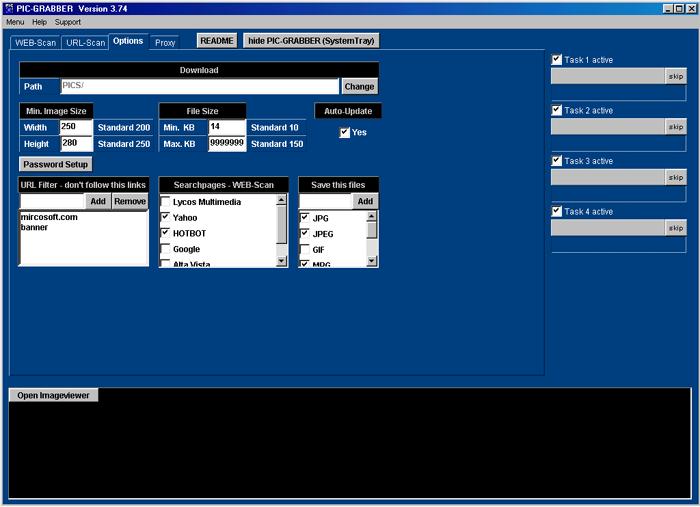
Task: Click up arrow of file types scrollbar
Action: click(x=371, y=216)
